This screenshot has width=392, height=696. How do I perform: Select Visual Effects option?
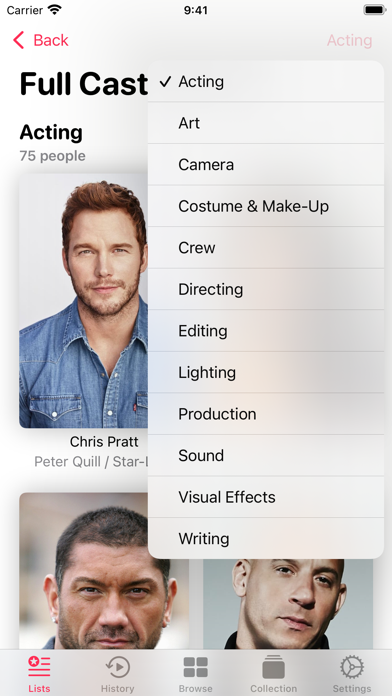[266, 497]
